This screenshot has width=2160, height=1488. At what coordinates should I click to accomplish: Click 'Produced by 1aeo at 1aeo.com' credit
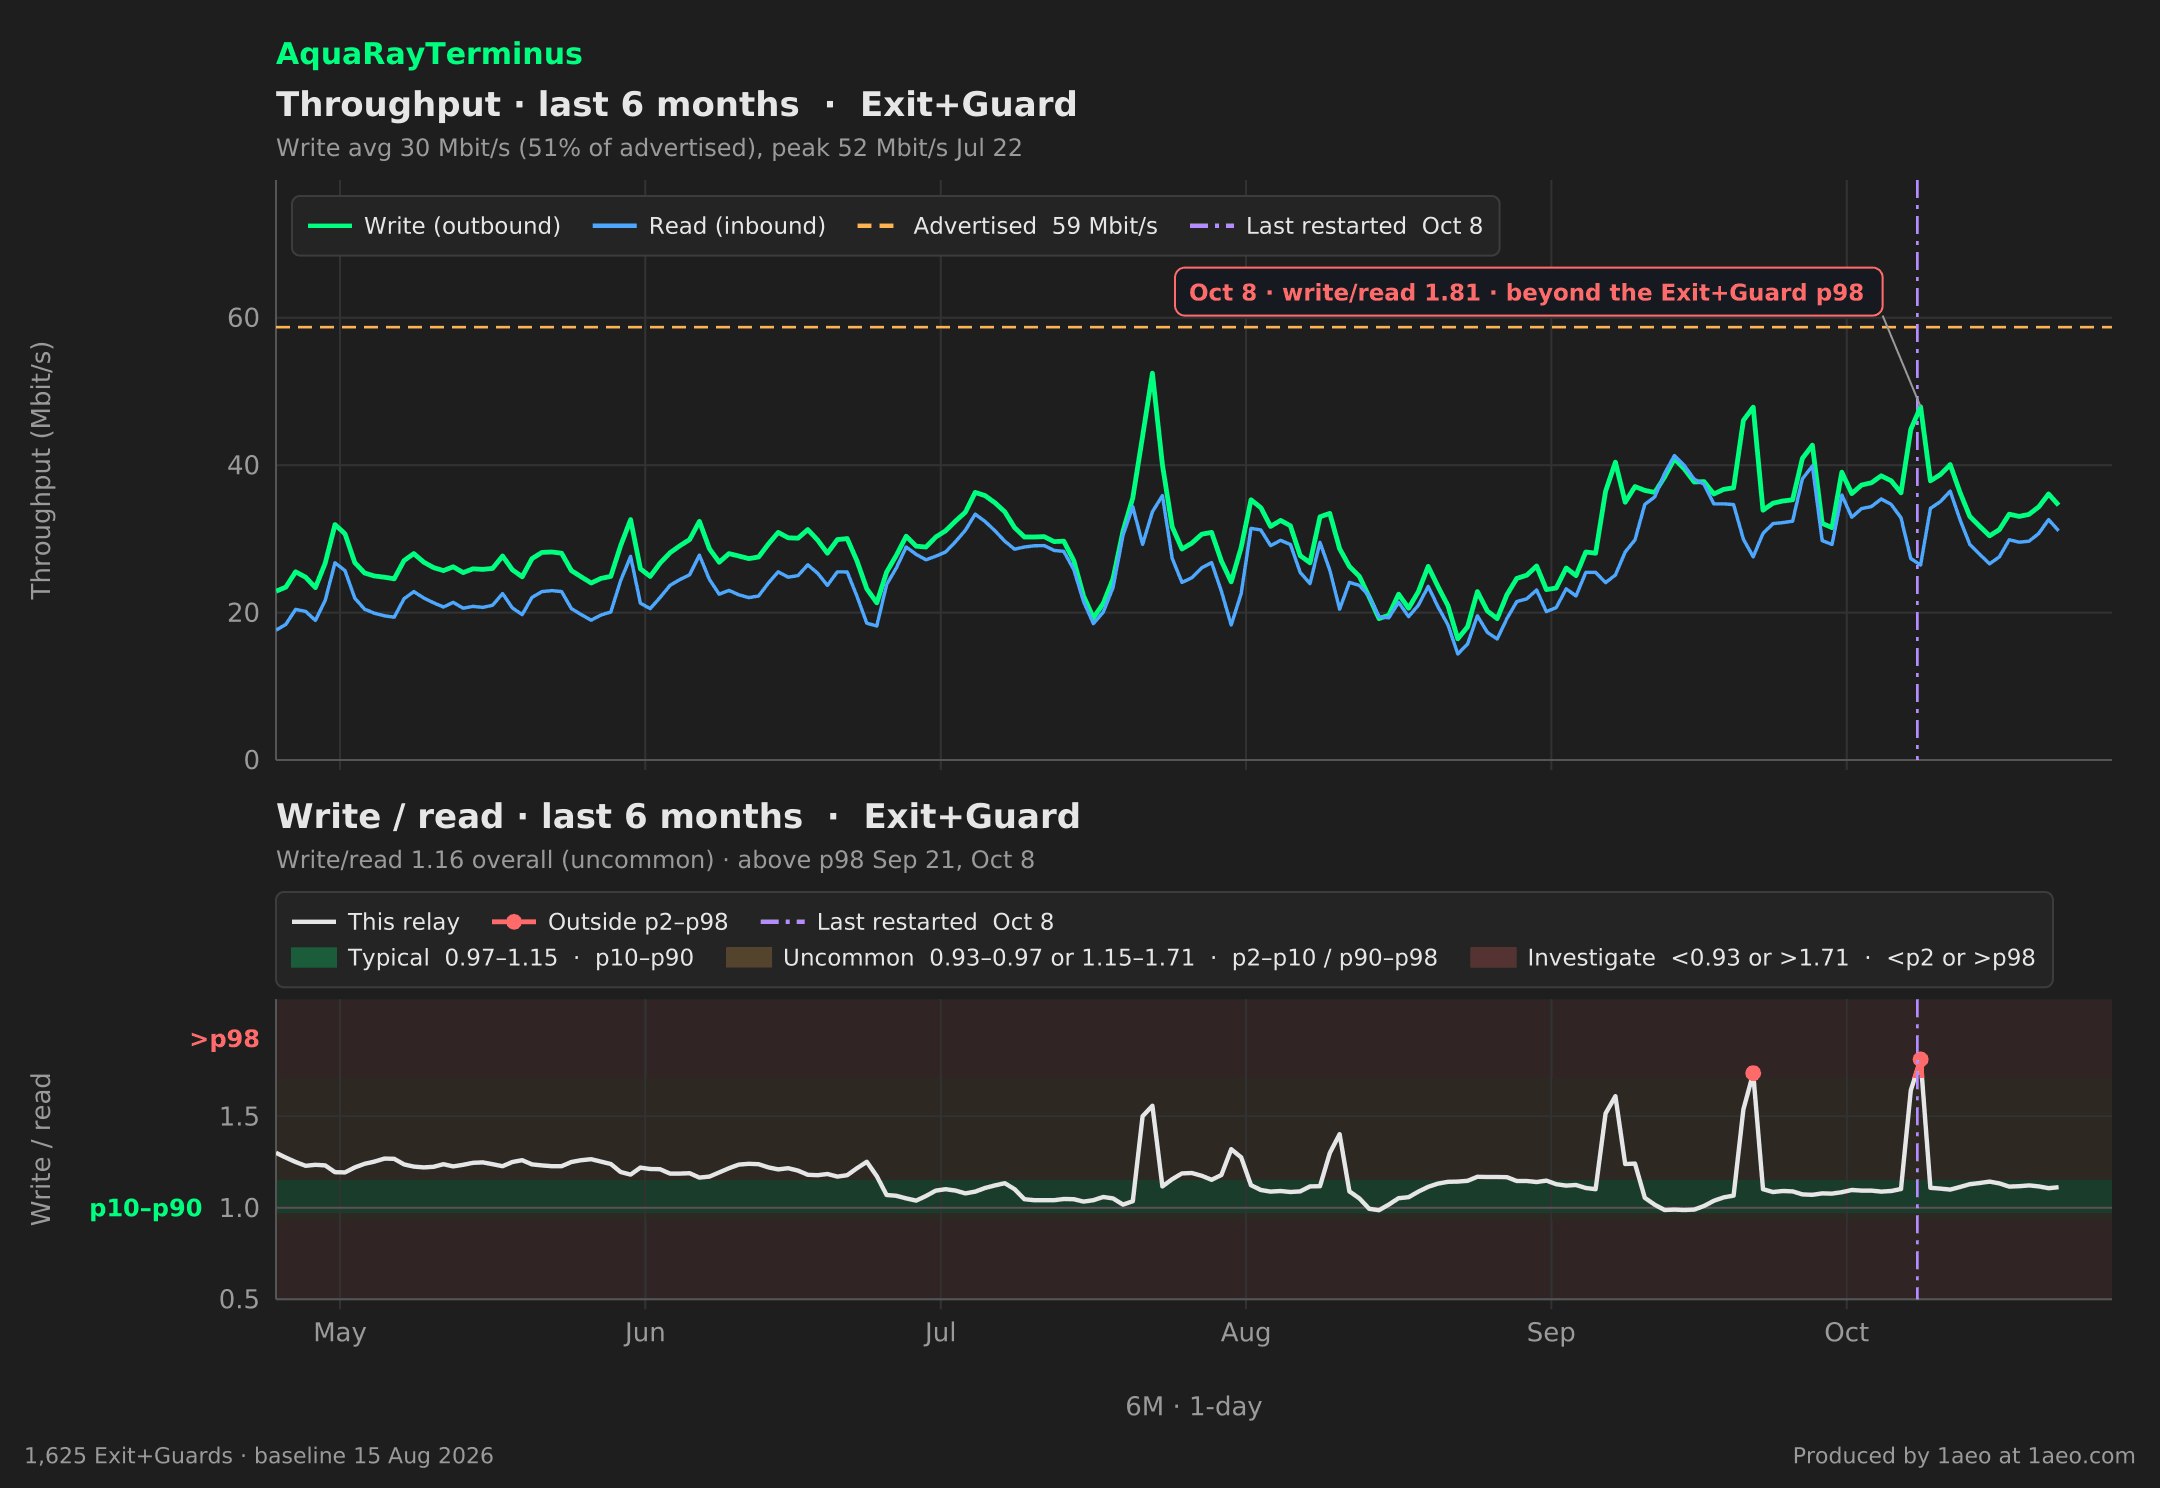tap(1964, 1456)
